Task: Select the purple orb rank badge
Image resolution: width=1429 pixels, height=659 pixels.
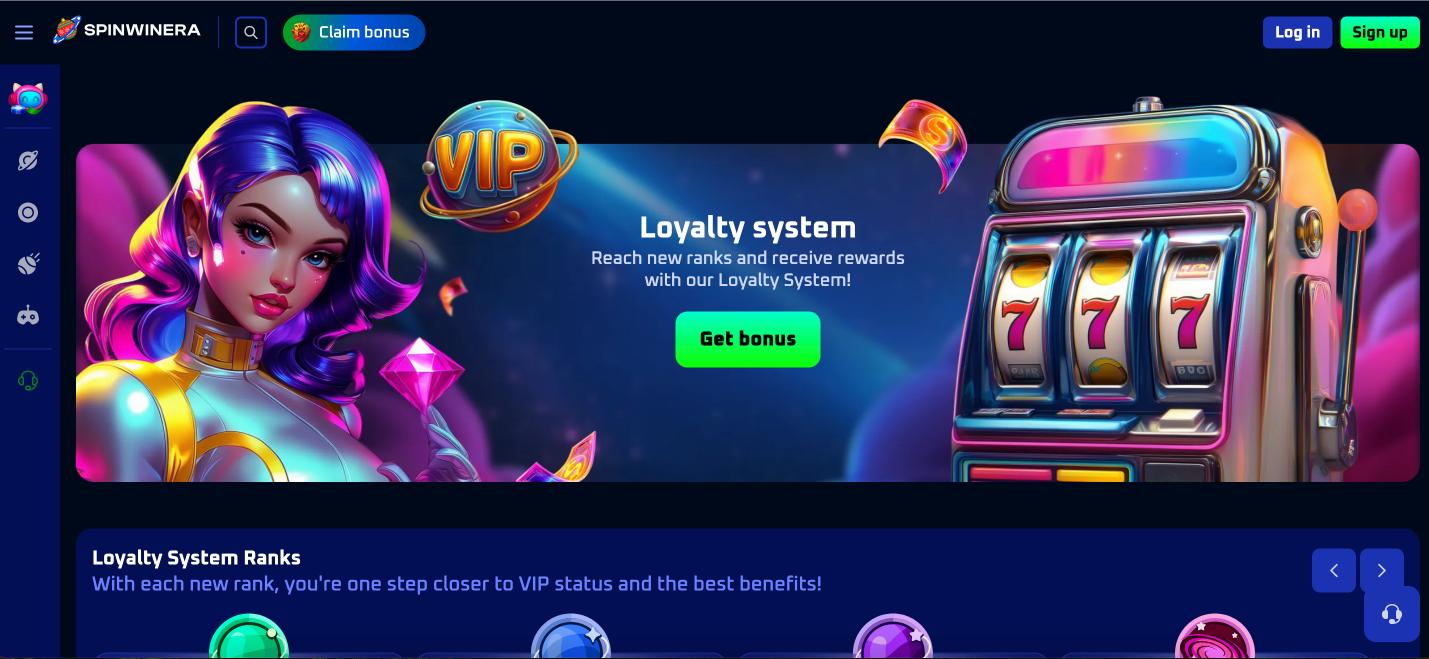Action: click(892, 636)
